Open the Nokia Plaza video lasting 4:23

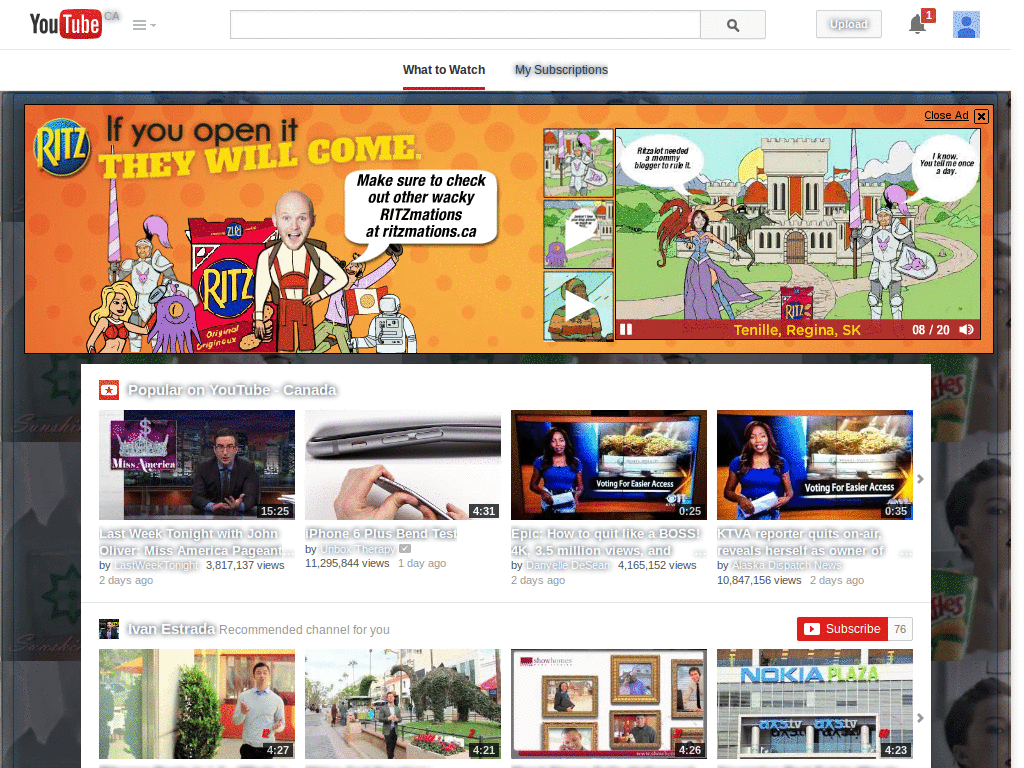click(814, 704)
